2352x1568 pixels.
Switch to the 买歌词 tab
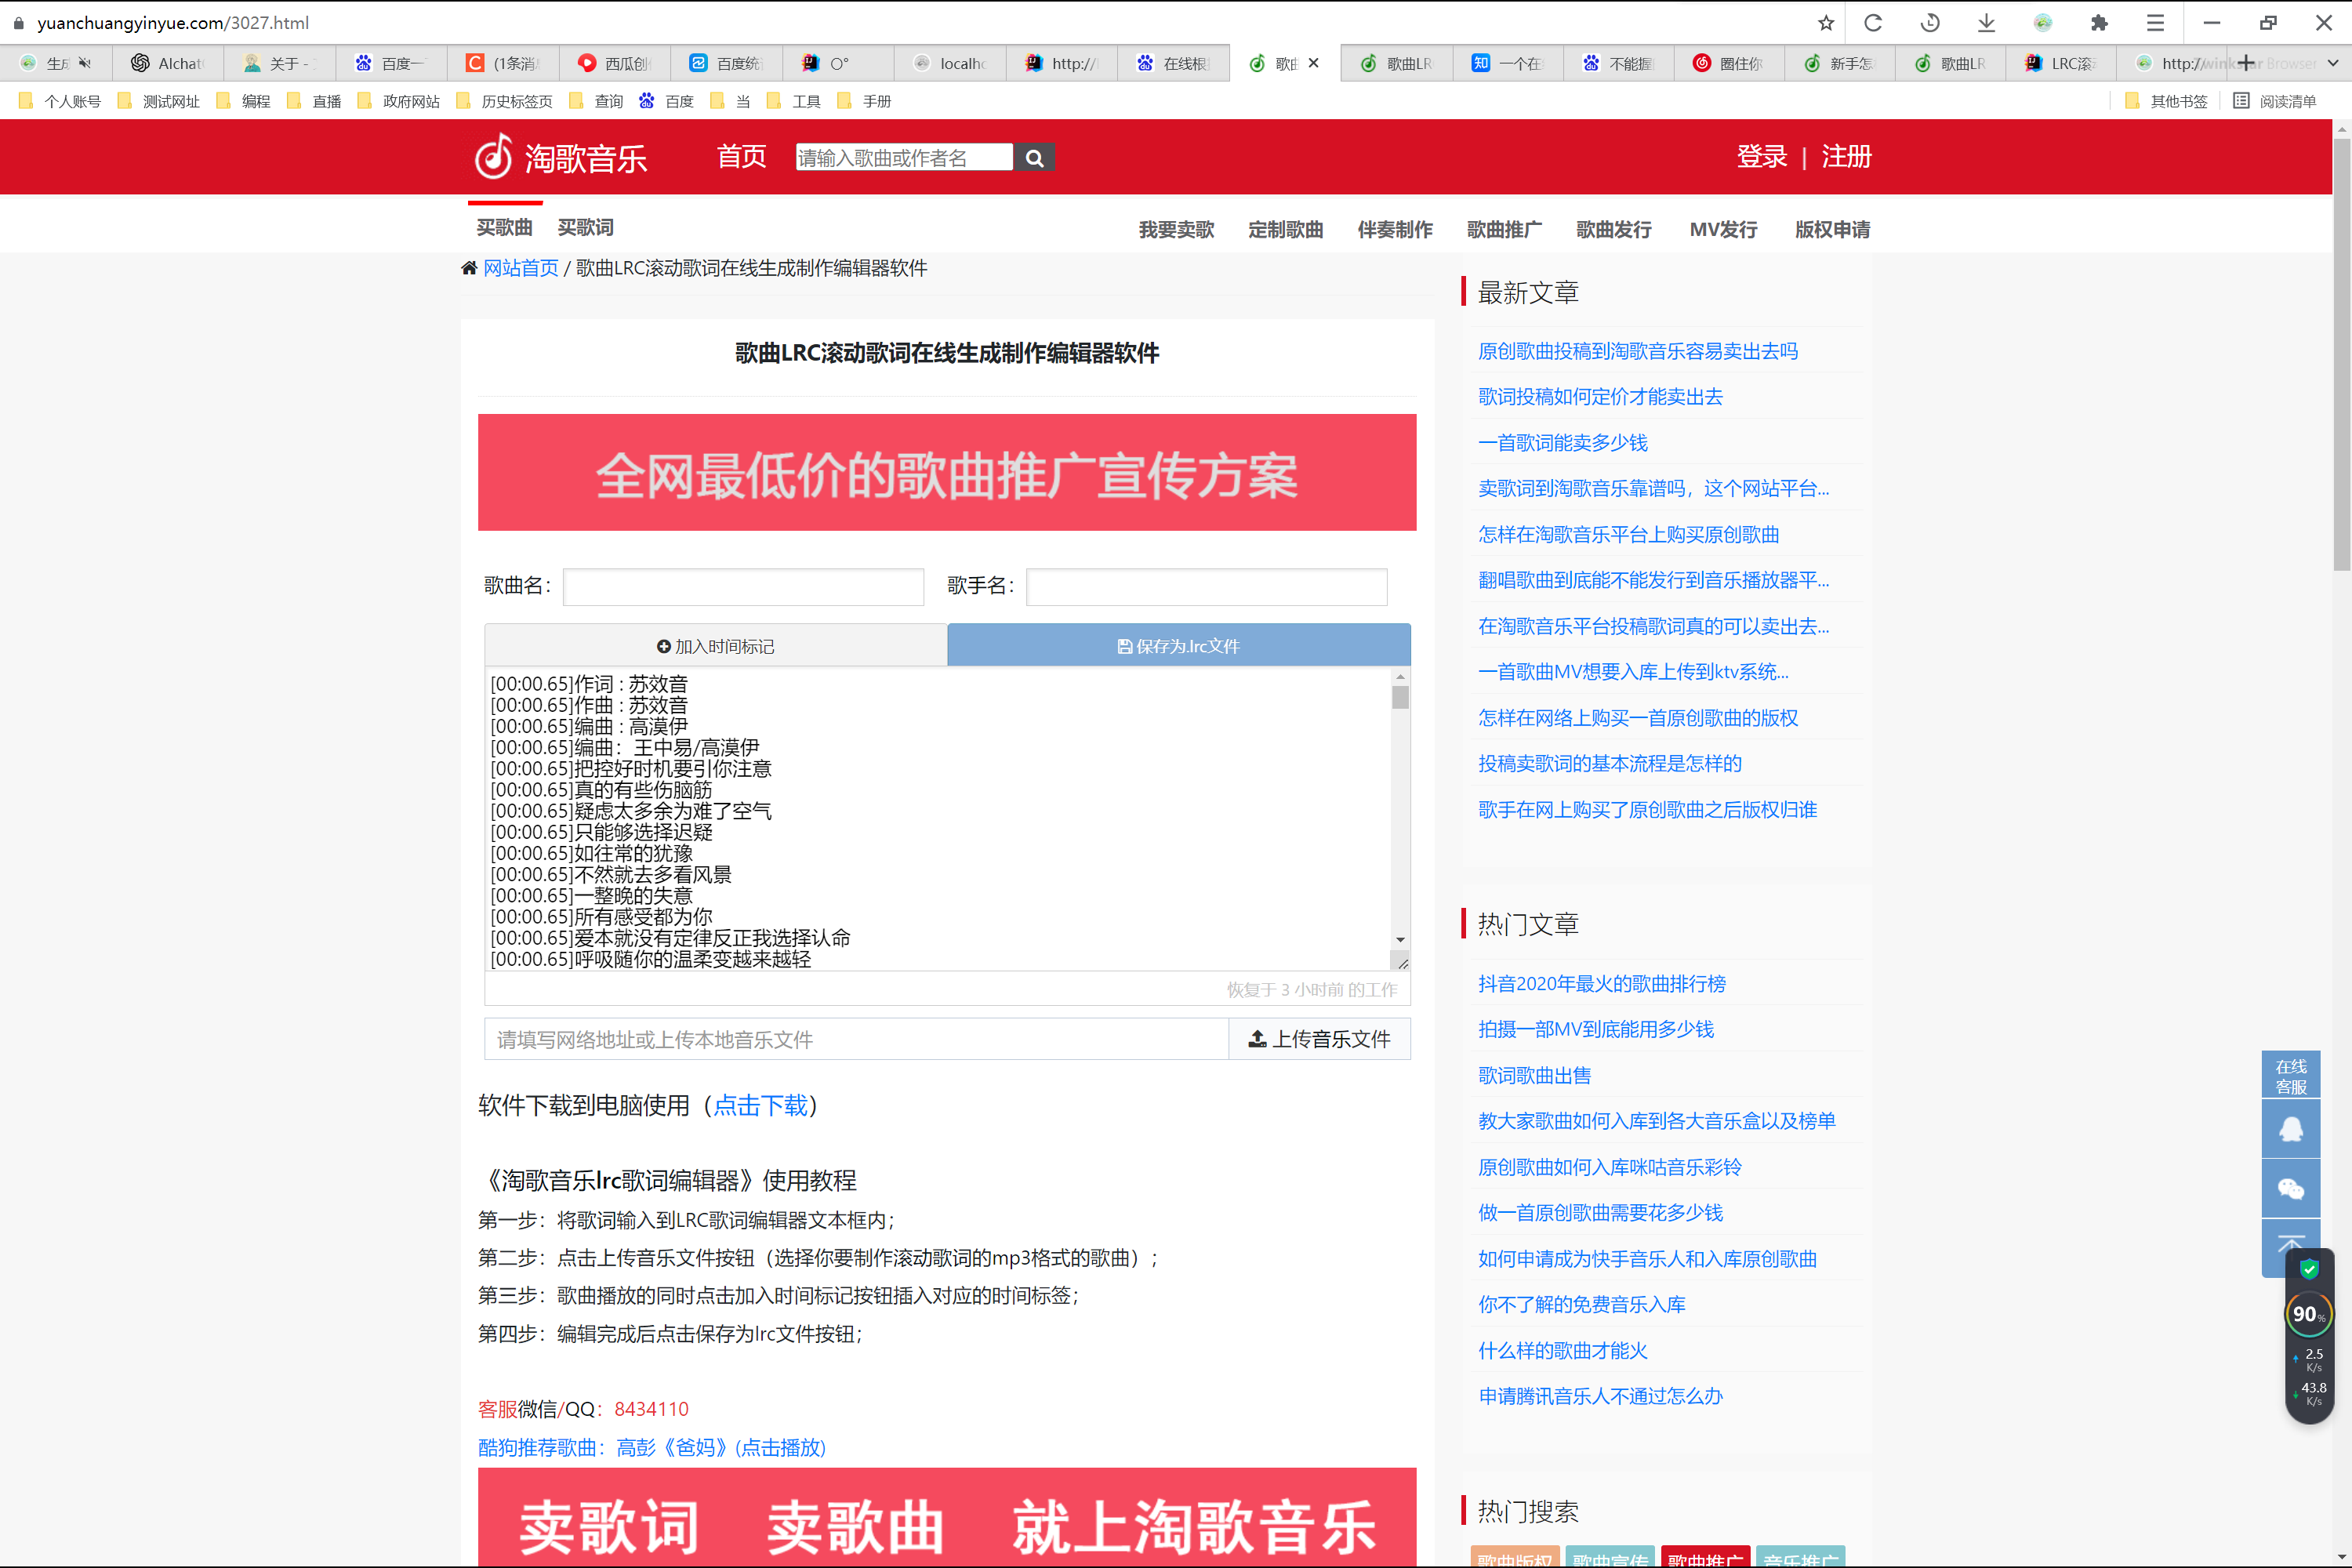point(585,228)
